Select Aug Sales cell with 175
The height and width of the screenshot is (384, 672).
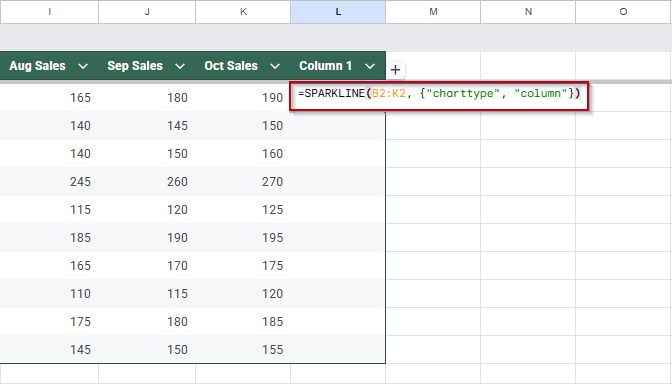pos(49,322)
